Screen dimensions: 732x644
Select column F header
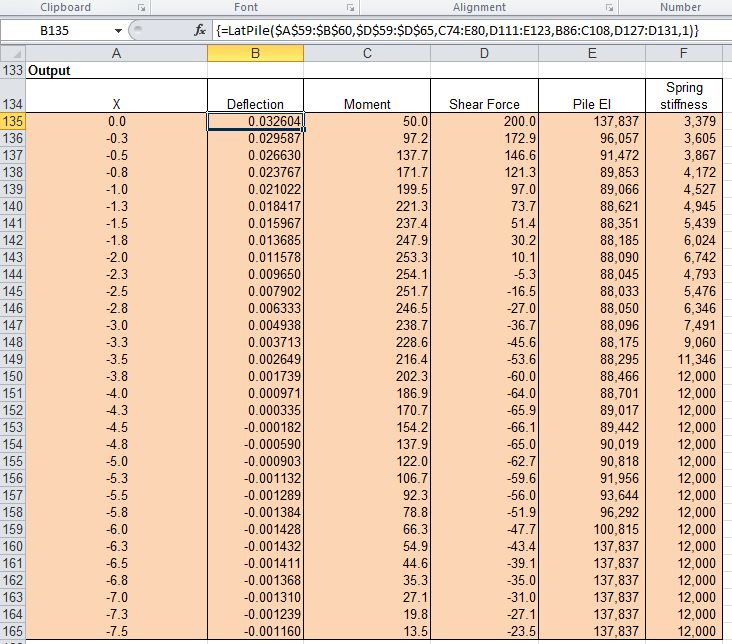[x=683, y=54]
